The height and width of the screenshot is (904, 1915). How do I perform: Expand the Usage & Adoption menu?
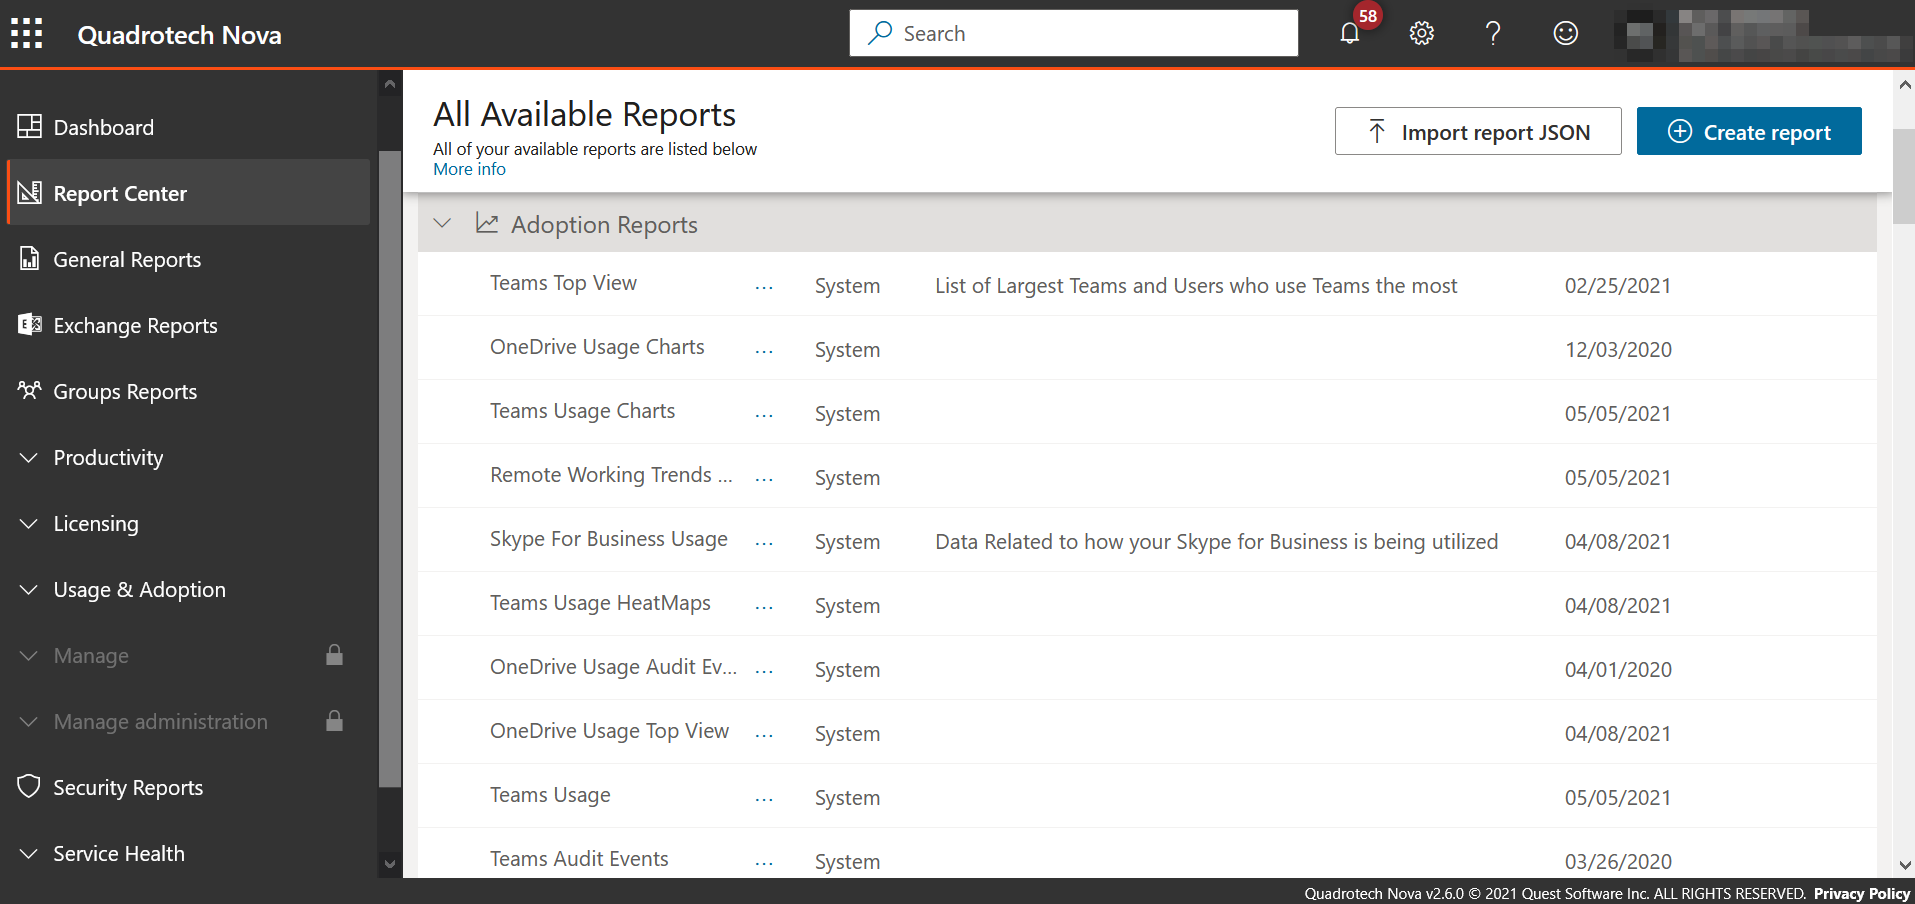coord(29,589)
